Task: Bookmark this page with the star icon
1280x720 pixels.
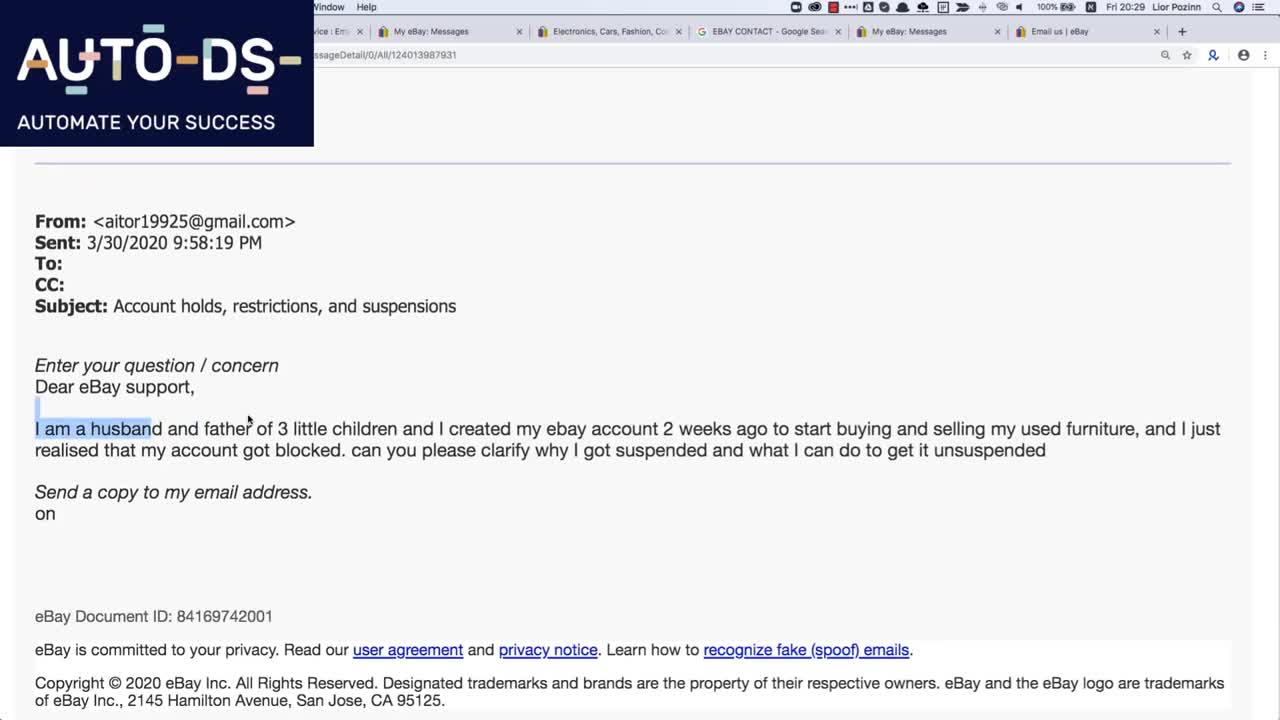Action: tap(1187, 55)
